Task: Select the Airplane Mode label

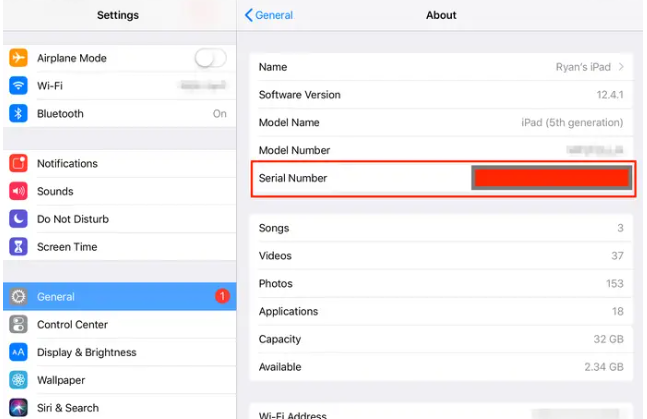Action: [x=72, y=58]
